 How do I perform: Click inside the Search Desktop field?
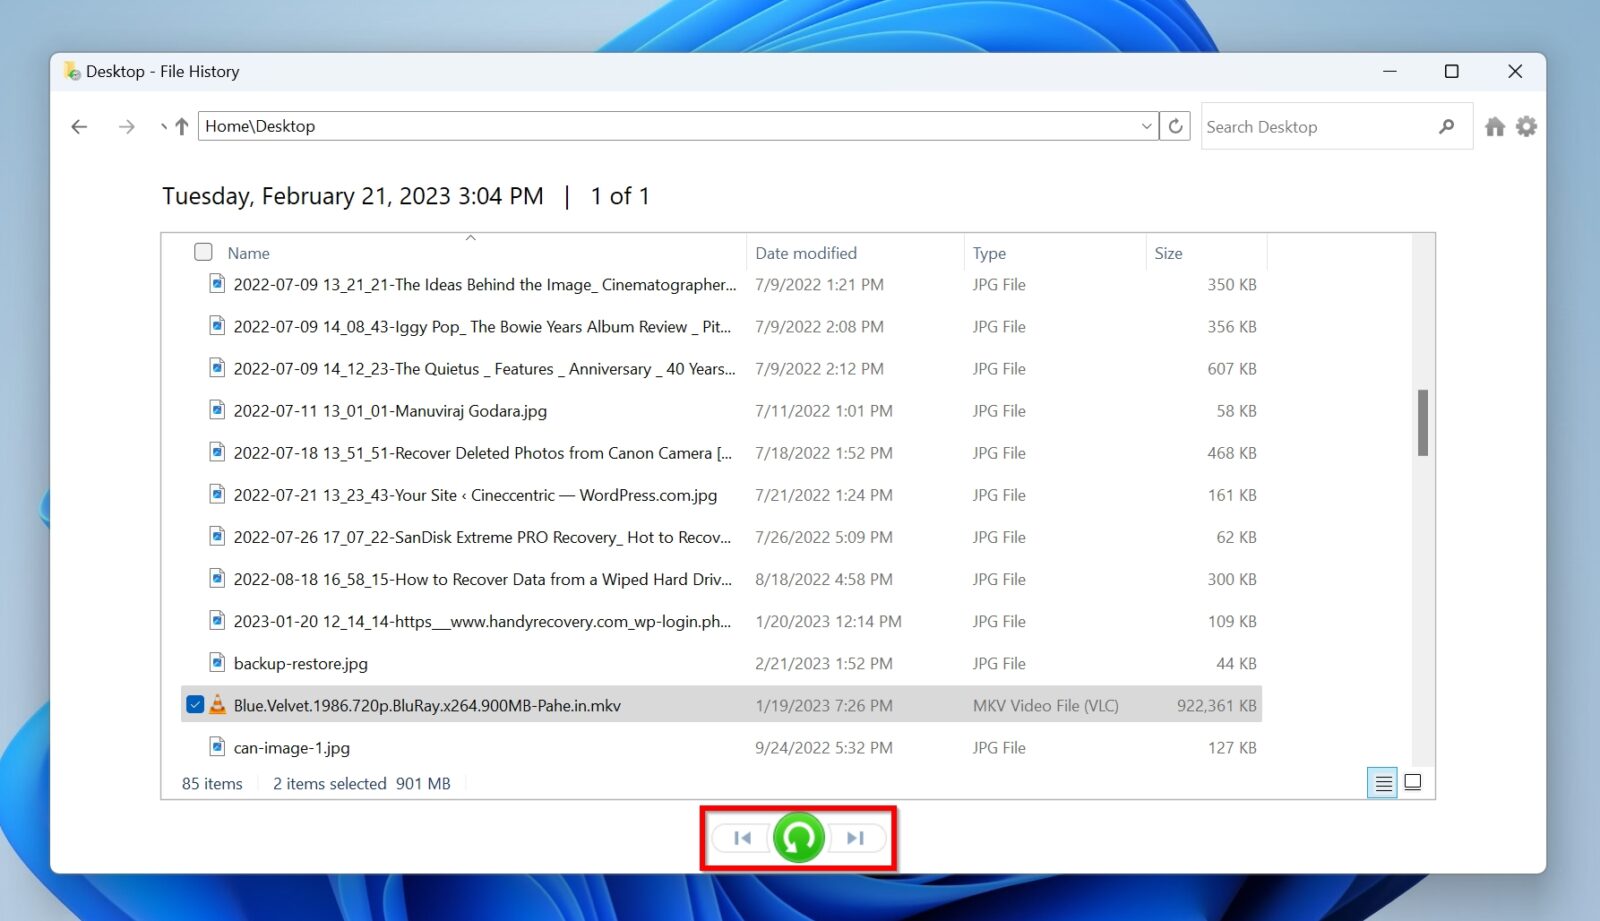[x=1300, y=126]
